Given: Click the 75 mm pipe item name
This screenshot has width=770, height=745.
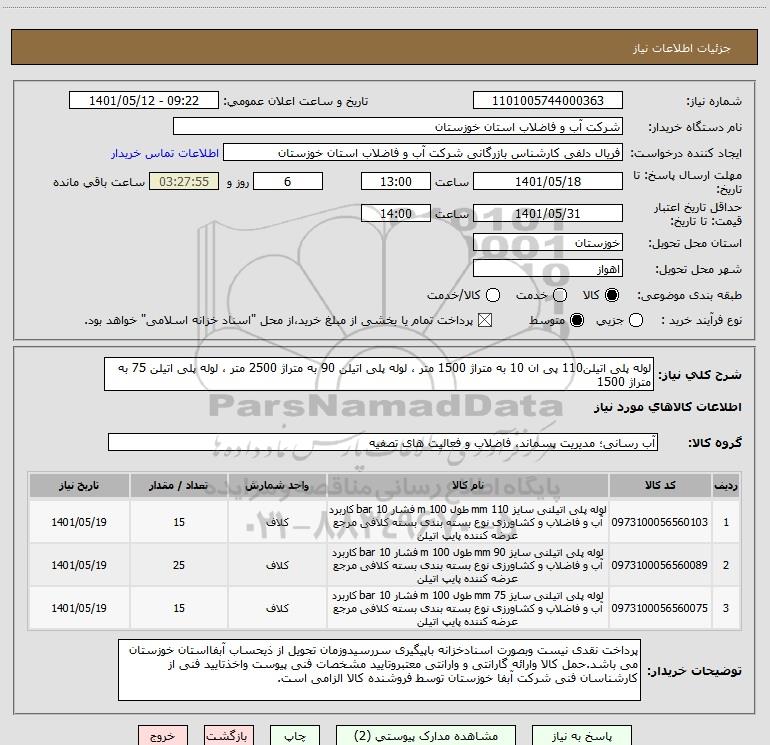Looking at the screenshot, I should [468, 608].
